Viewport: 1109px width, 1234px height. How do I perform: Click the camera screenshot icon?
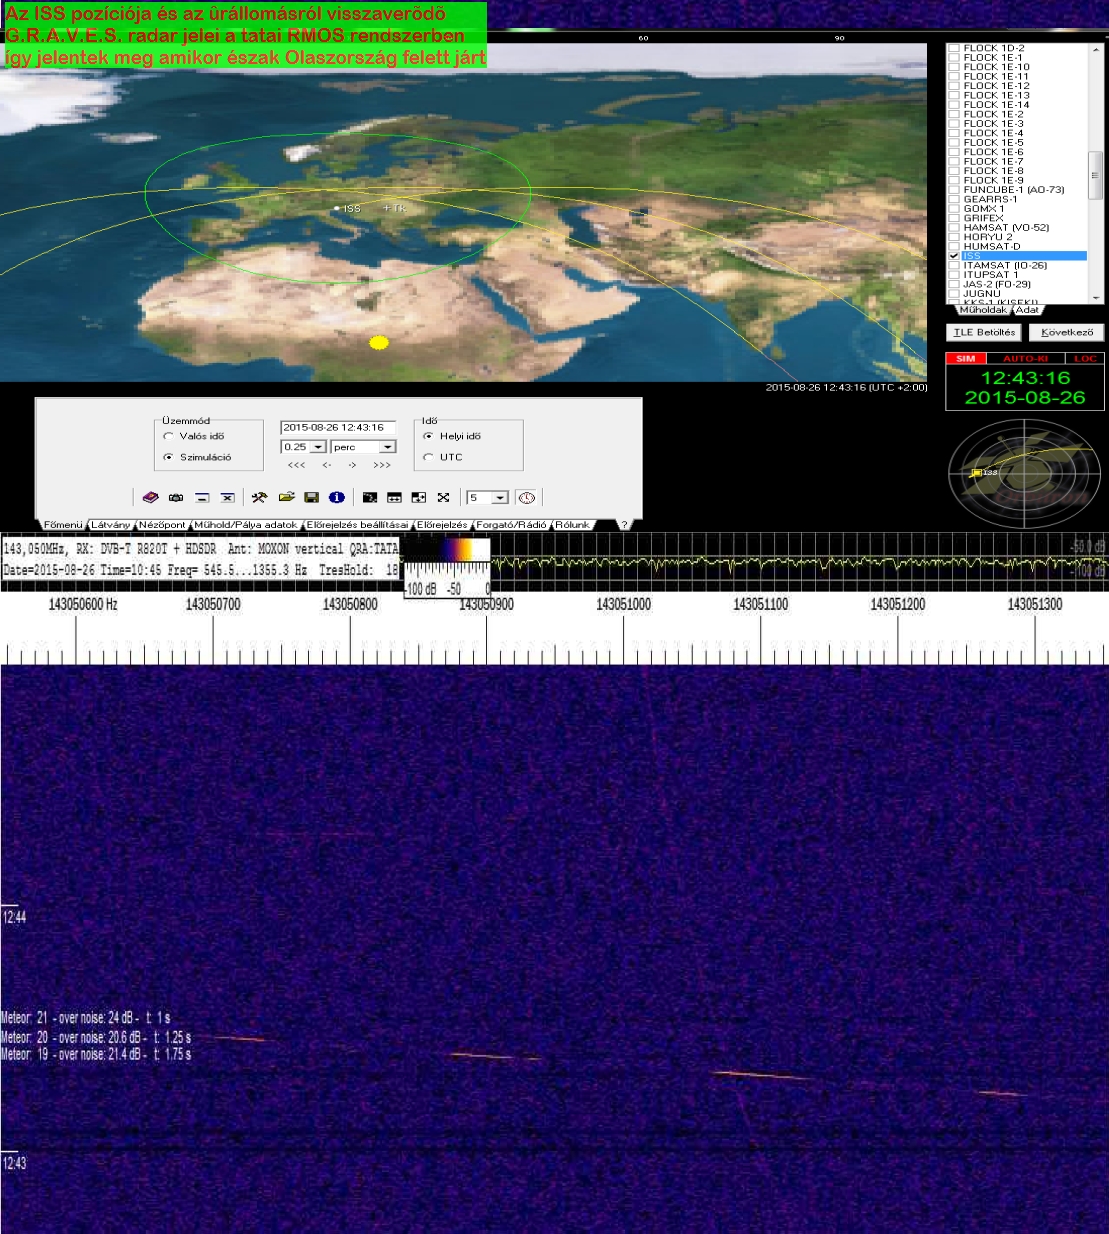pos(176,497)
